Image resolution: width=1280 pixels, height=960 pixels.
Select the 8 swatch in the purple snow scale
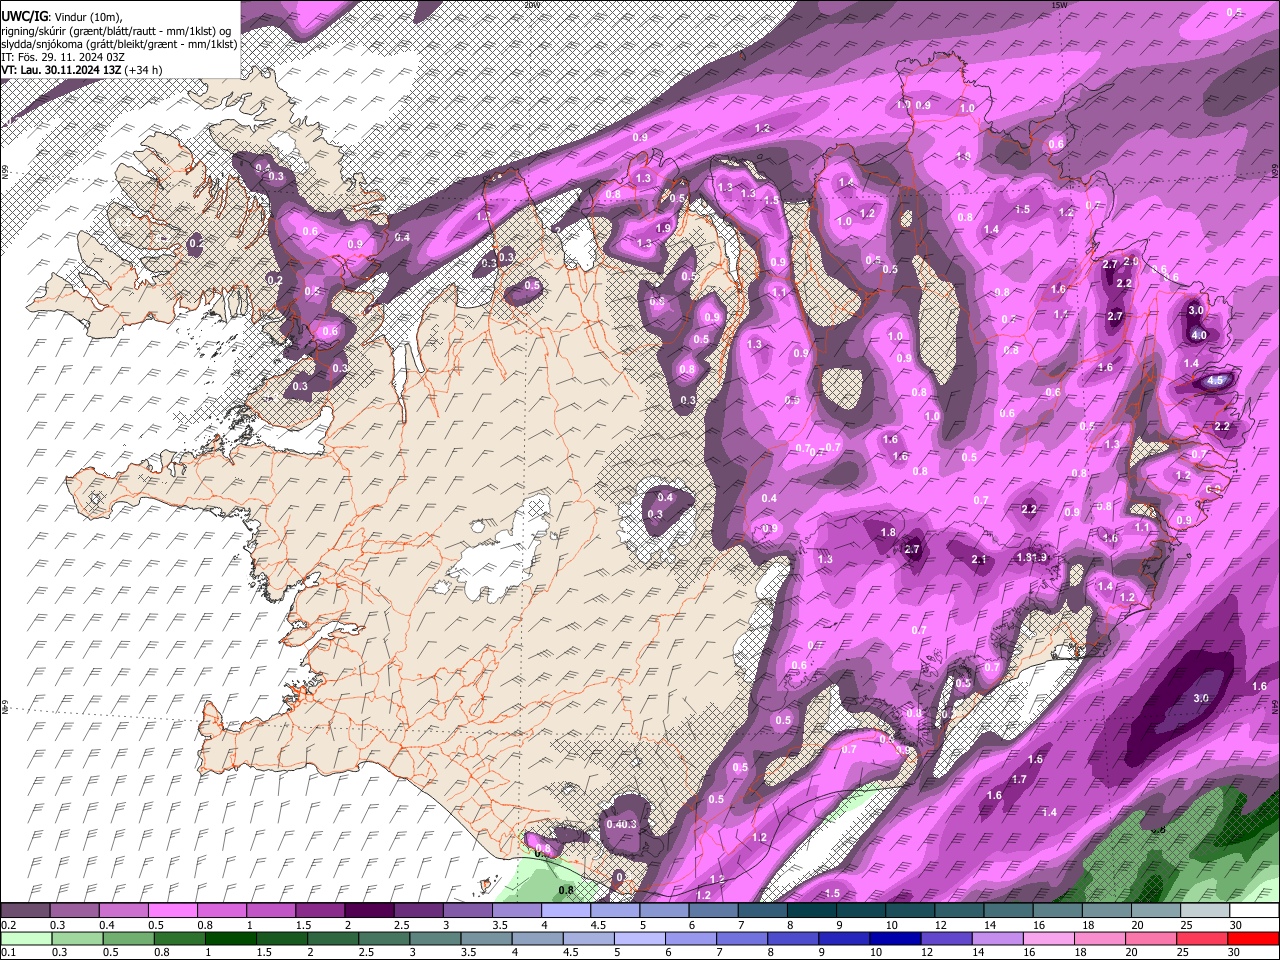click(811, 911)
